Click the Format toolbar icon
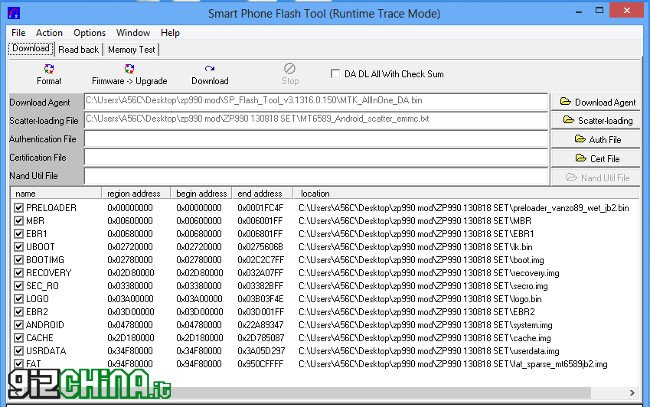This screenshot has height=407, width=650. tap(49, 69)
